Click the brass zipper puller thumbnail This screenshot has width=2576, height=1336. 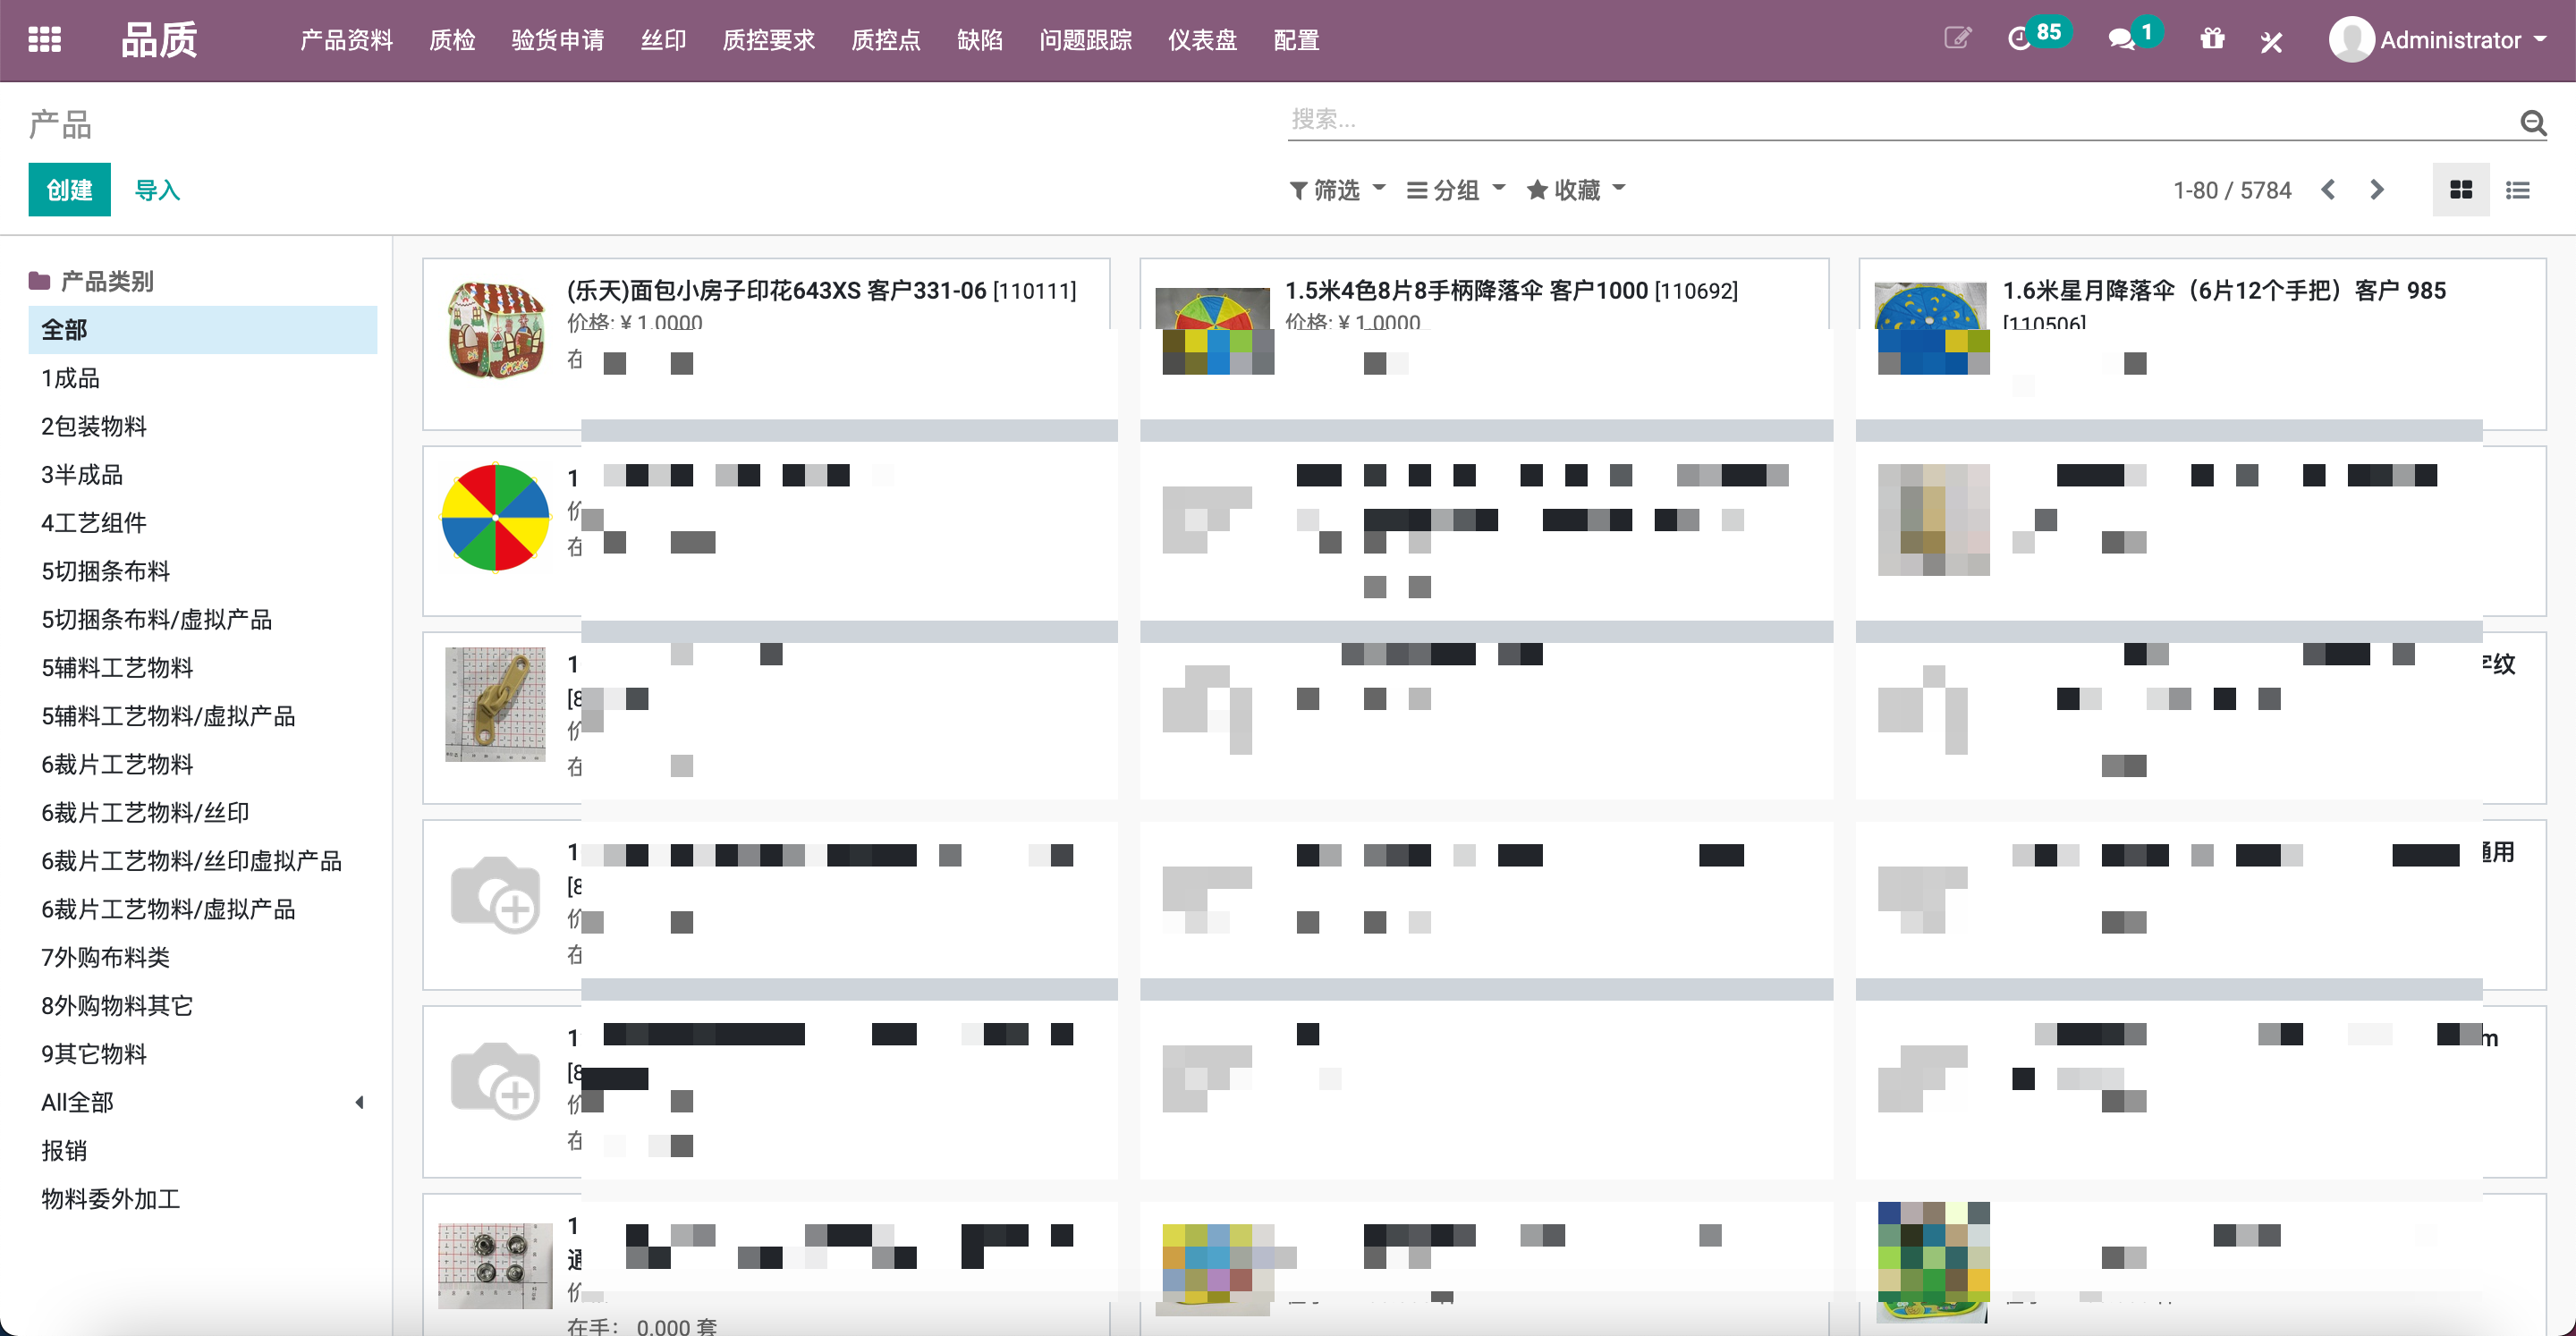496,705
